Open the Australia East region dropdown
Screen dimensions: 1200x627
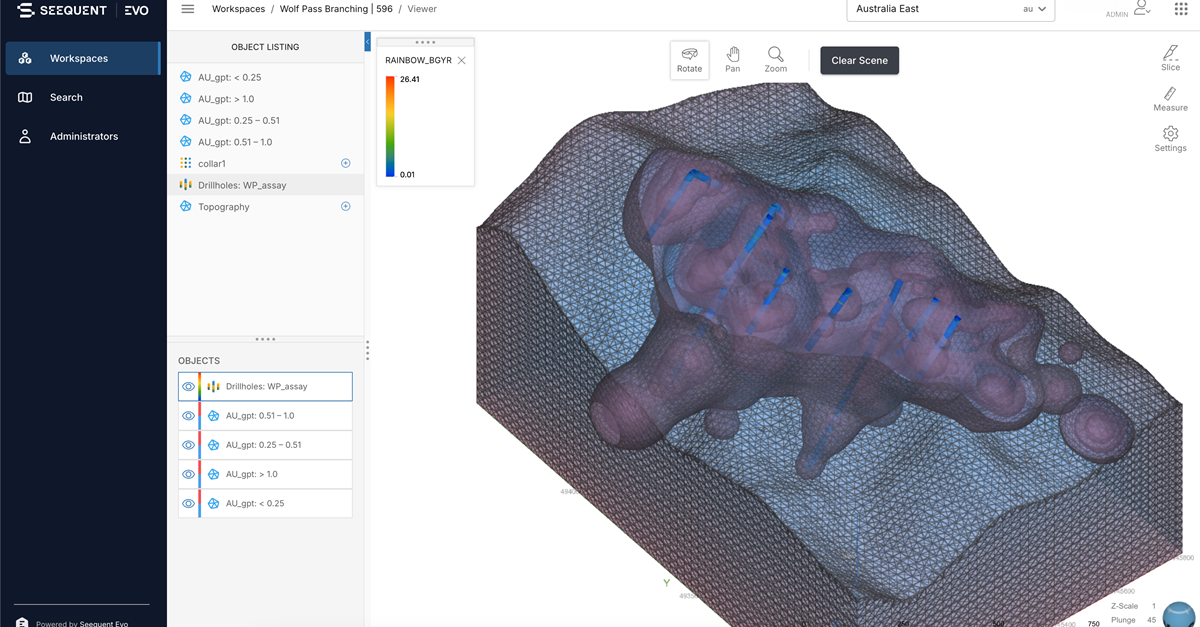tap(950, 9)
